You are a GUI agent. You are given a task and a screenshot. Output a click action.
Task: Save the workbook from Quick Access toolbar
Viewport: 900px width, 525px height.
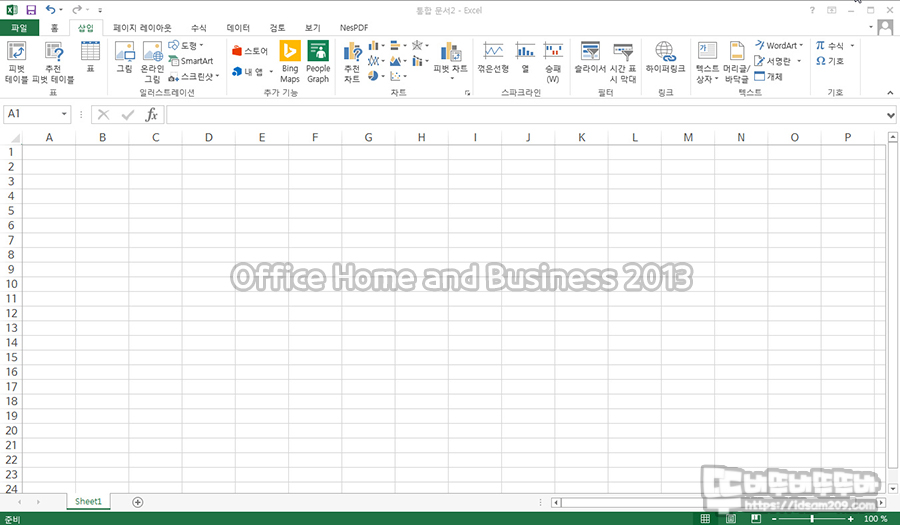pos(31,10)
